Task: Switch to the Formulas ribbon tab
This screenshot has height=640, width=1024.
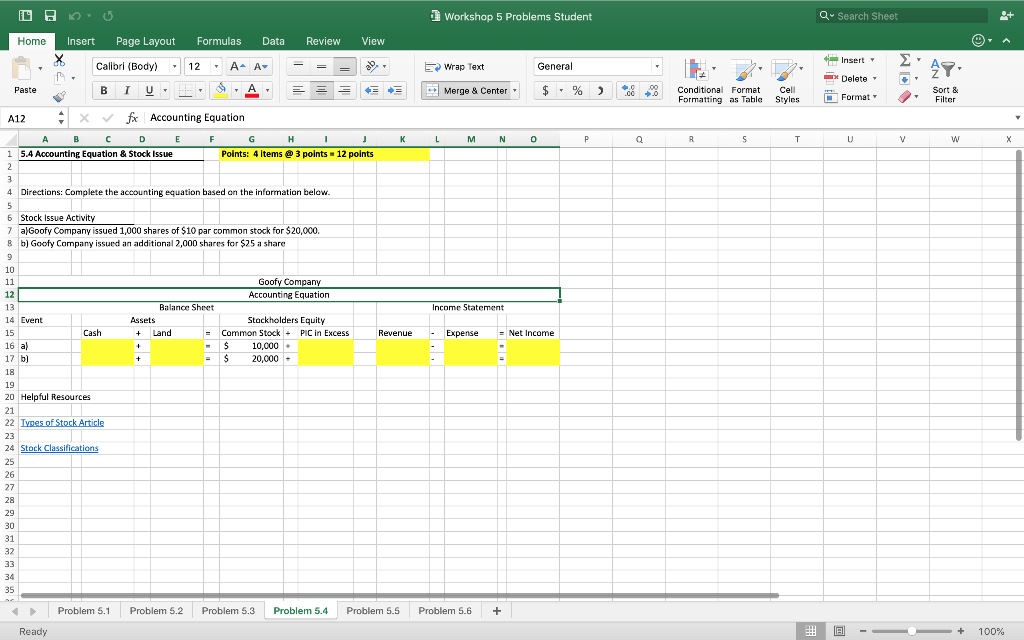Action: [x=219, y=41]
